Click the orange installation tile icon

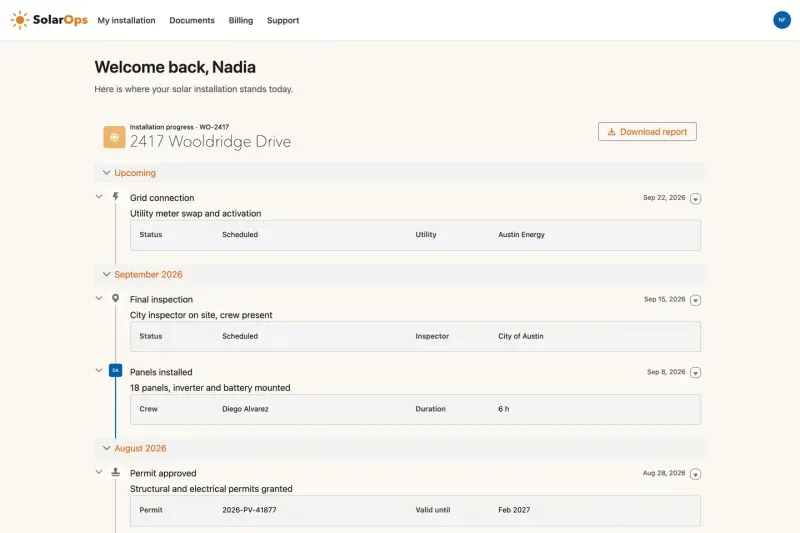[114, 137]
